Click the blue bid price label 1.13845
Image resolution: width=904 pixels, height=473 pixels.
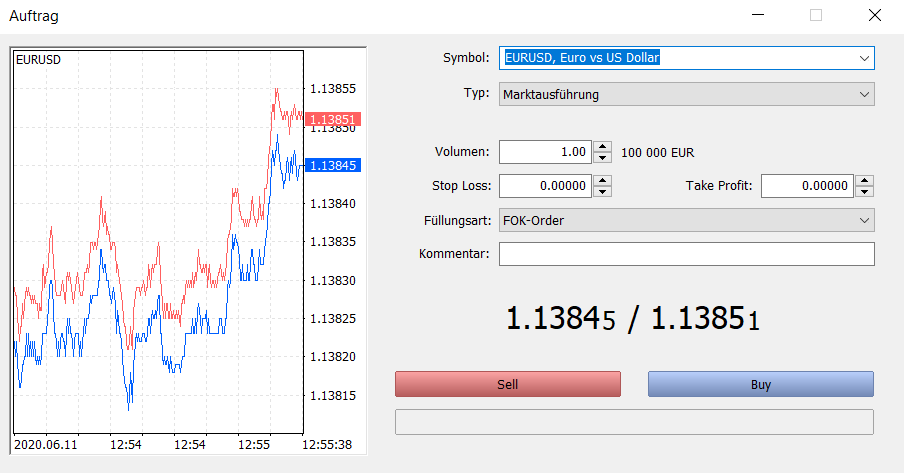point(333,166)
